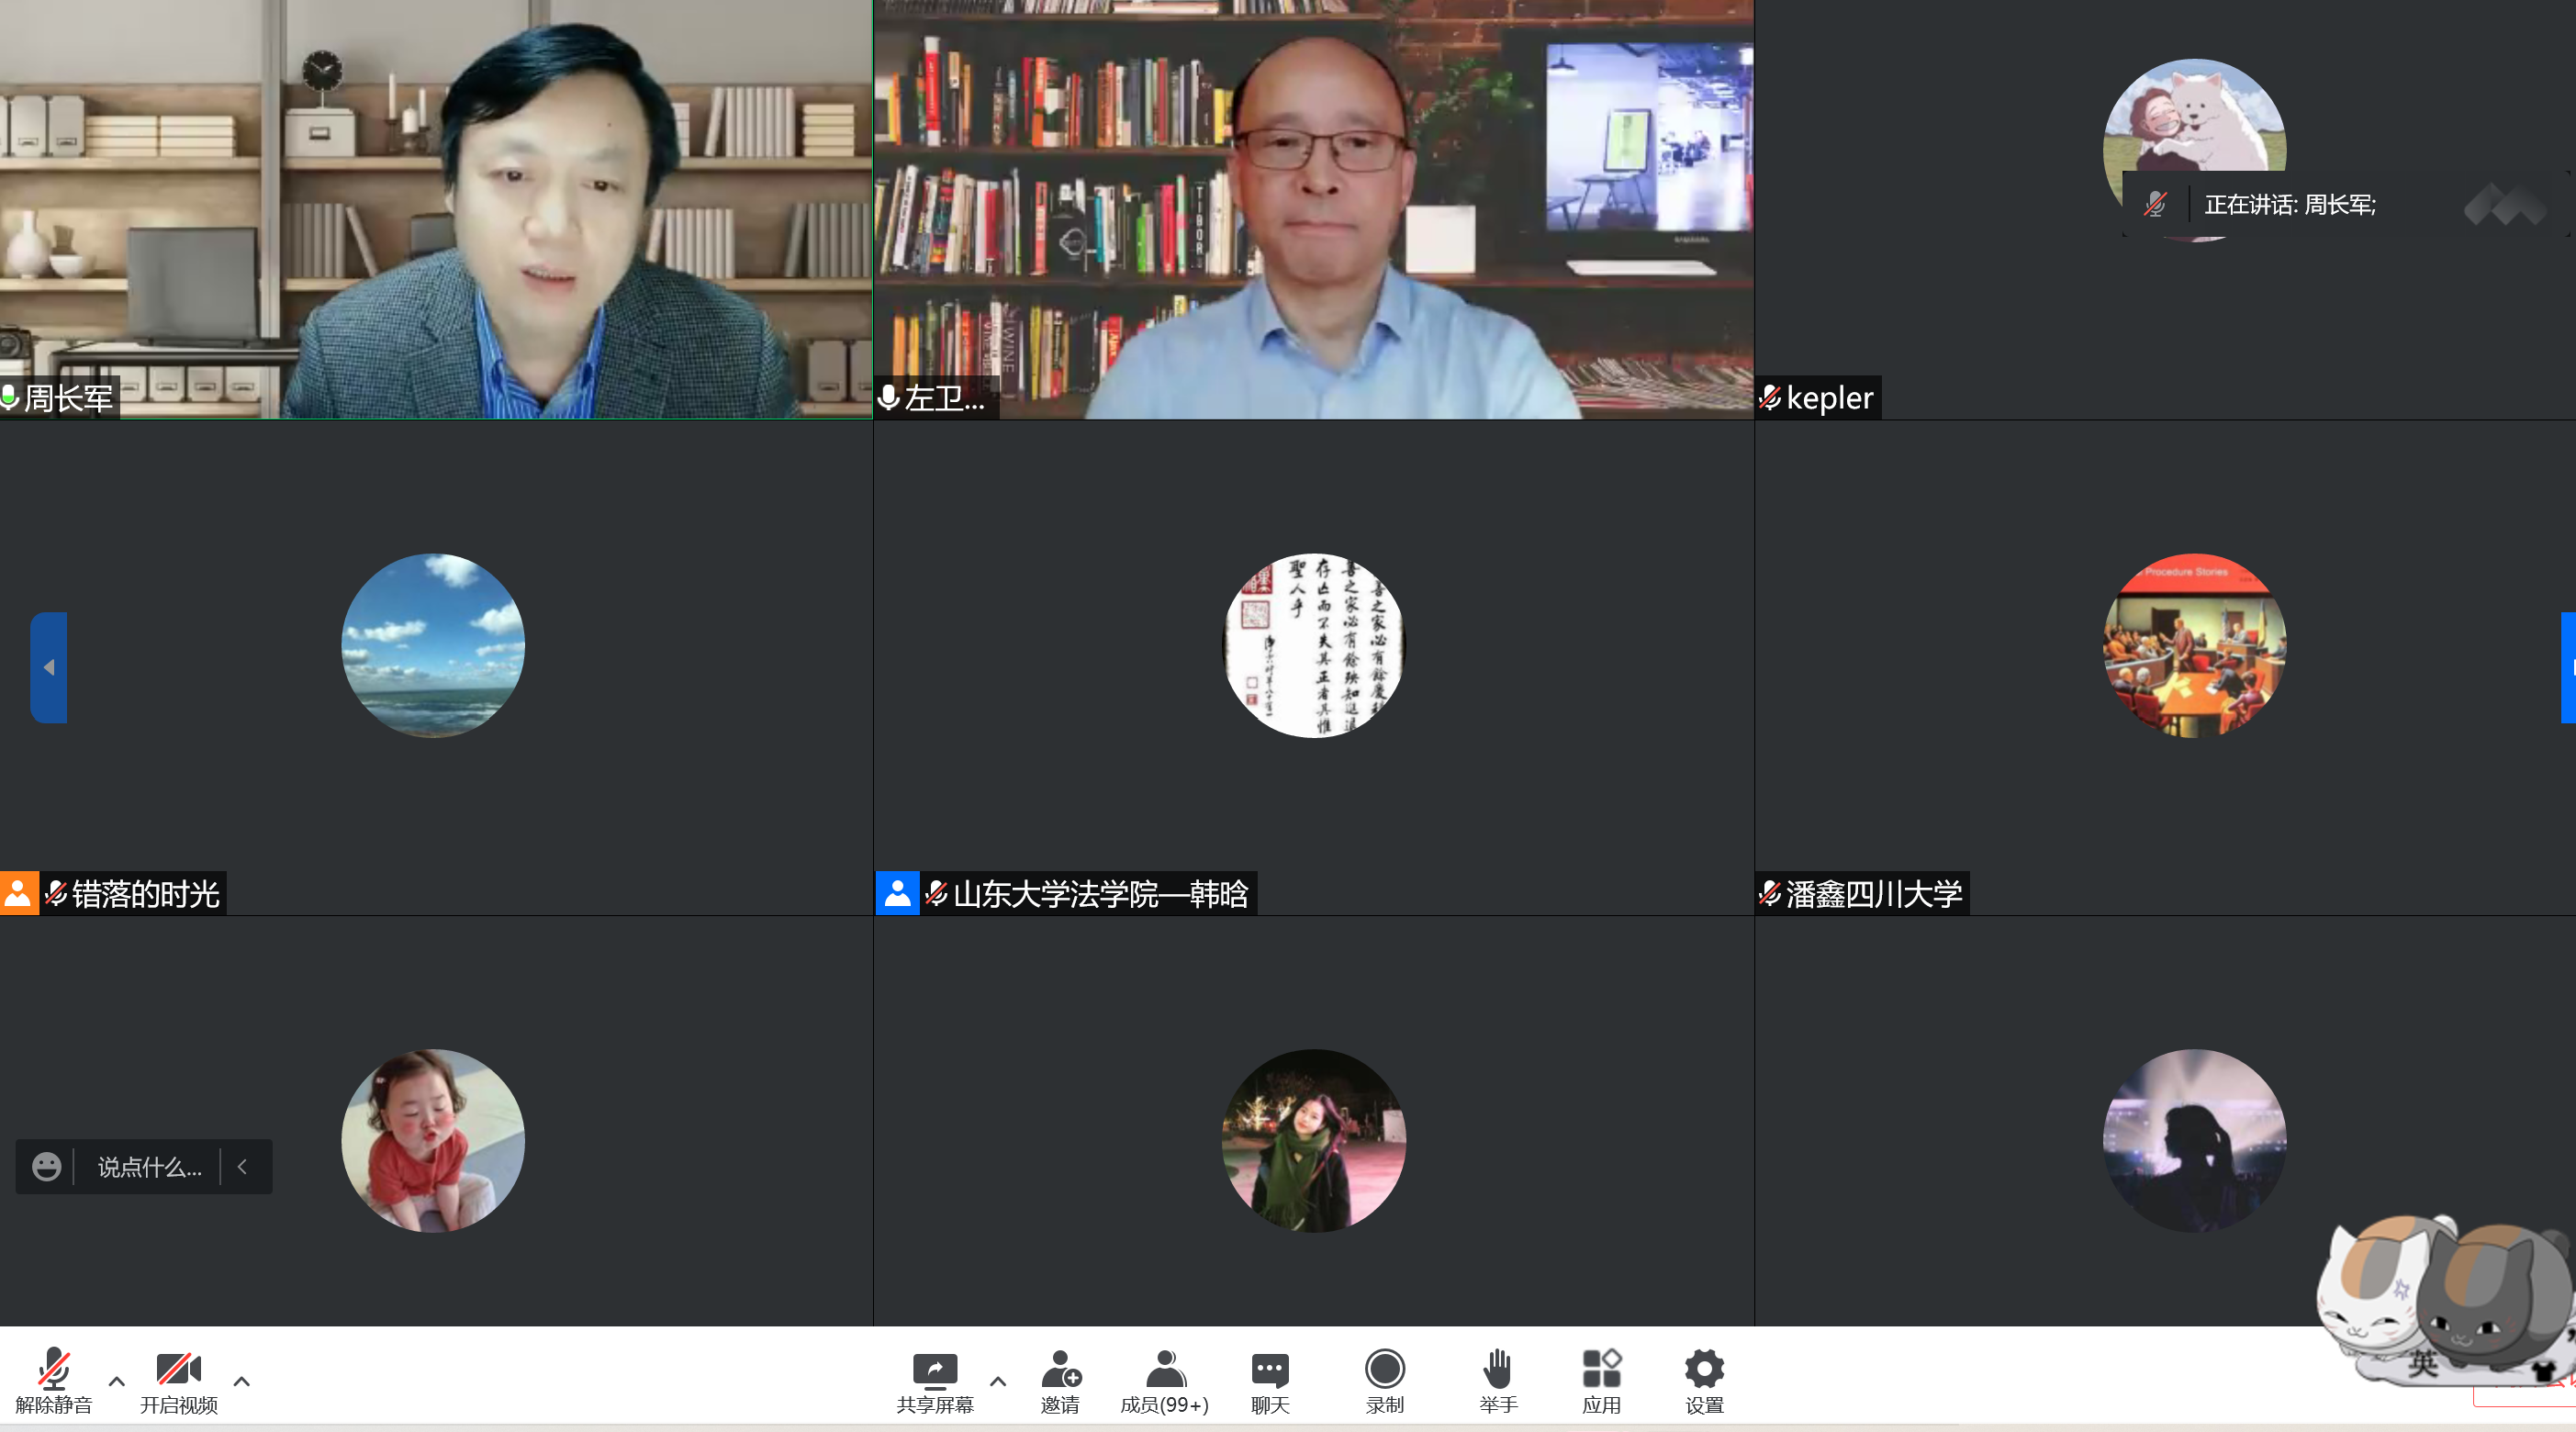2576x1432 pixels.
Task: Raise hand with 举手 icon
Action: coord(1497,1369)
